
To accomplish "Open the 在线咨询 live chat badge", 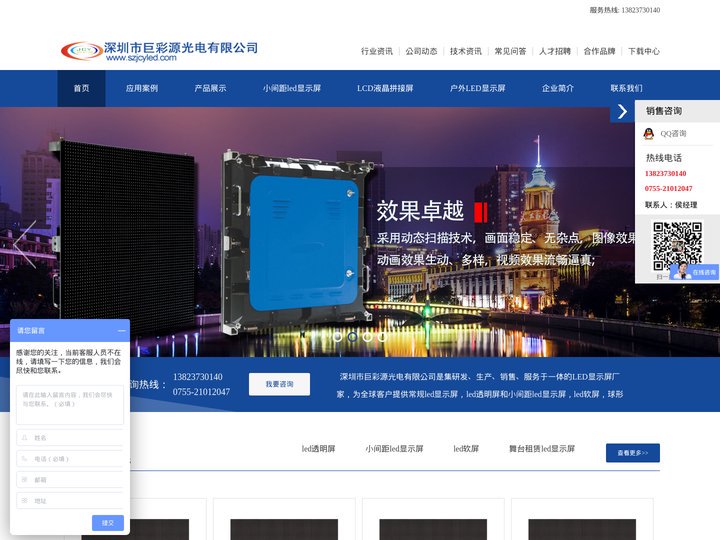I will point(694,272).
